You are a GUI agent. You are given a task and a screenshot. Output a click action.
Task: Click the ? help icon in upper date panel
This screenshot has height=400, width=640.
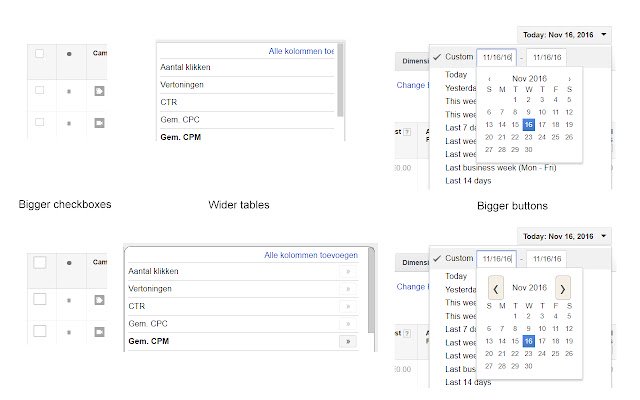[x=407, y=132]
